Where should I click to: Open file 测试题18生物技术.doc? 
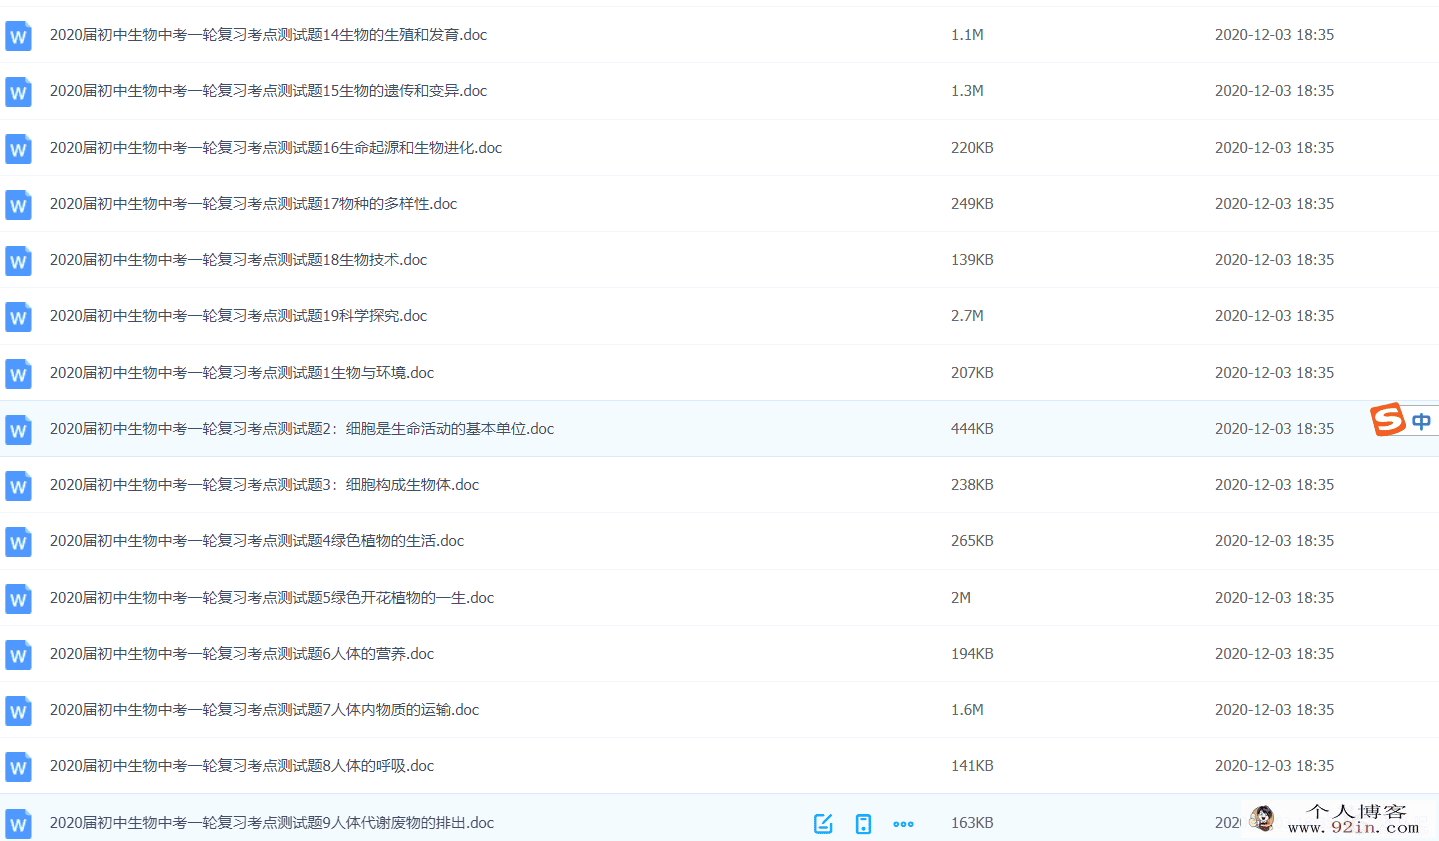tap(238, 259)
